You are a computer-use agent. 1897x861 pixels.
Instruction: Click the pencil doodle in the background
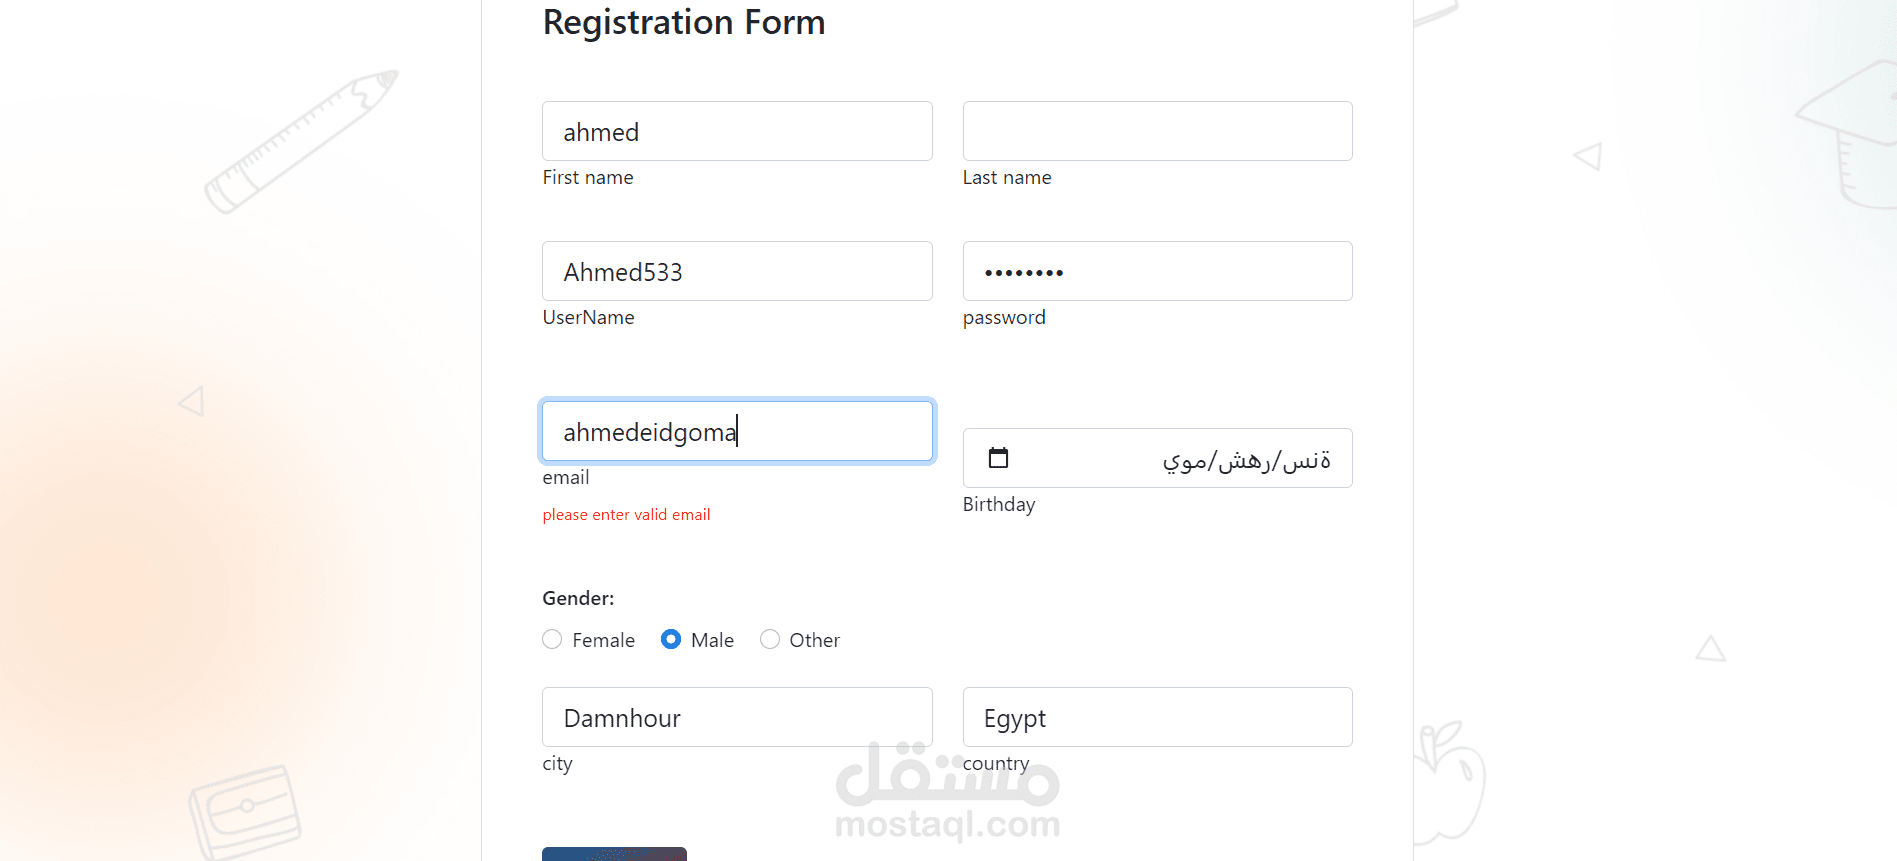coord(302,141)
